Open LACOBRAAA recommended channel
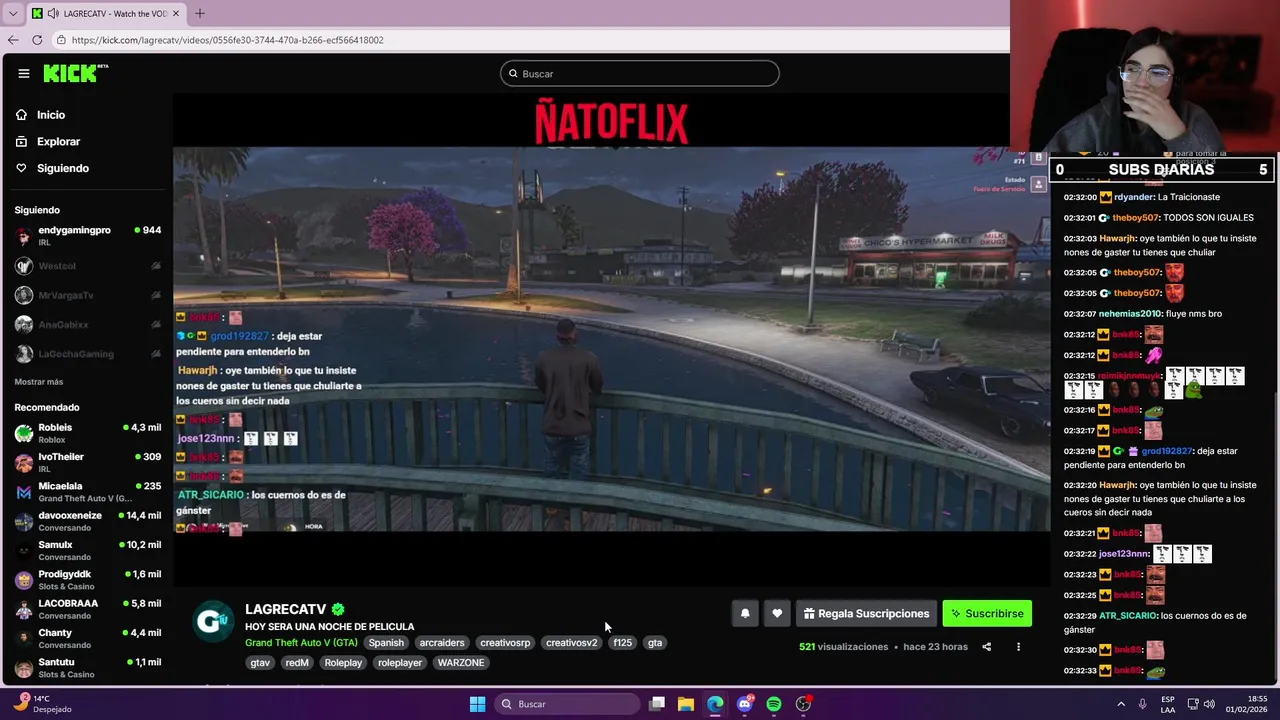Image resolution: width=1280 pixels, height=720 pixels. pos(88,609)
